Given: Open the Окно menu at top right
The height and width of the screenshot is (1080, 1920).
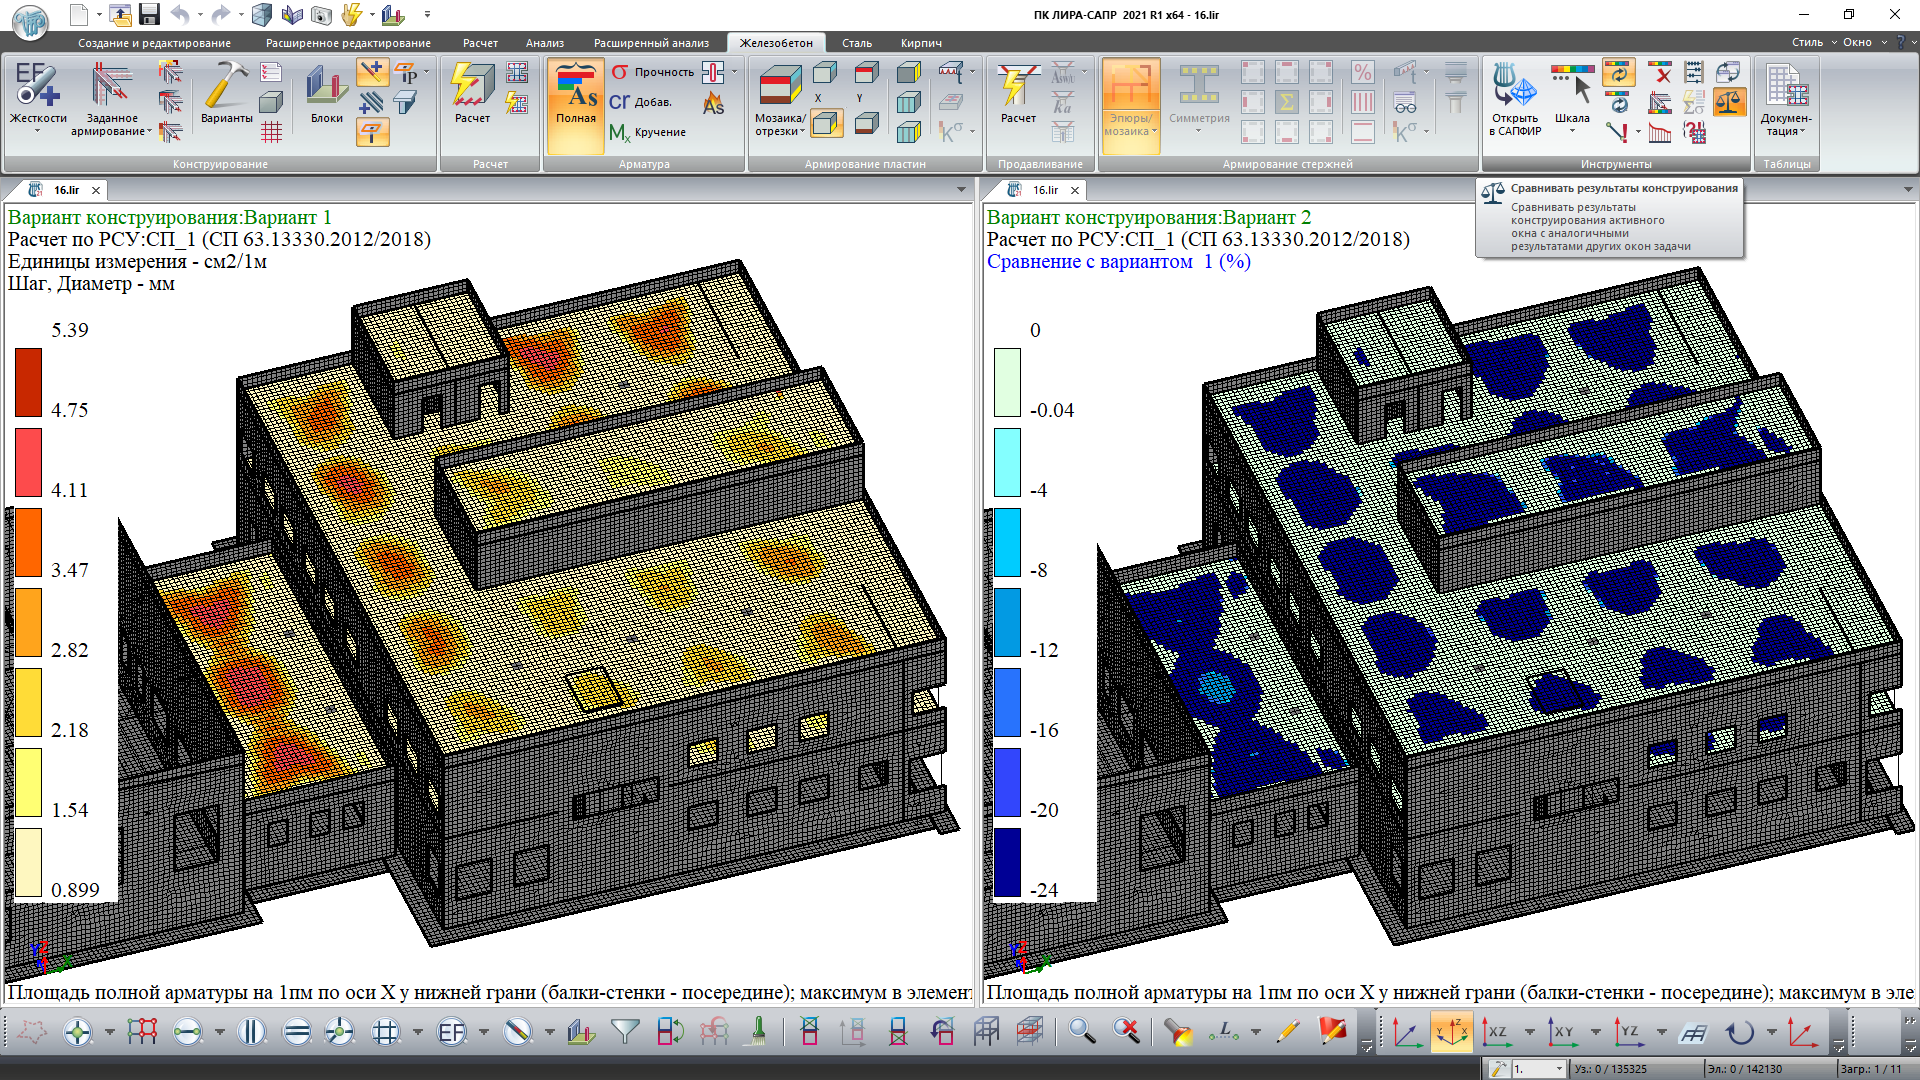Looking at the screenshot, I should pos(1857,42).
